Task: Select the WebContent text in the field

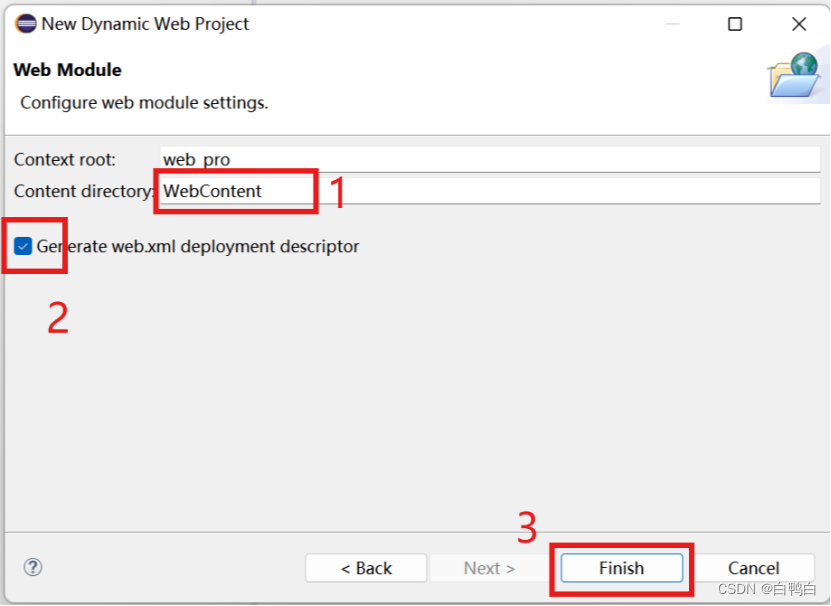Action: pos(213,191)
